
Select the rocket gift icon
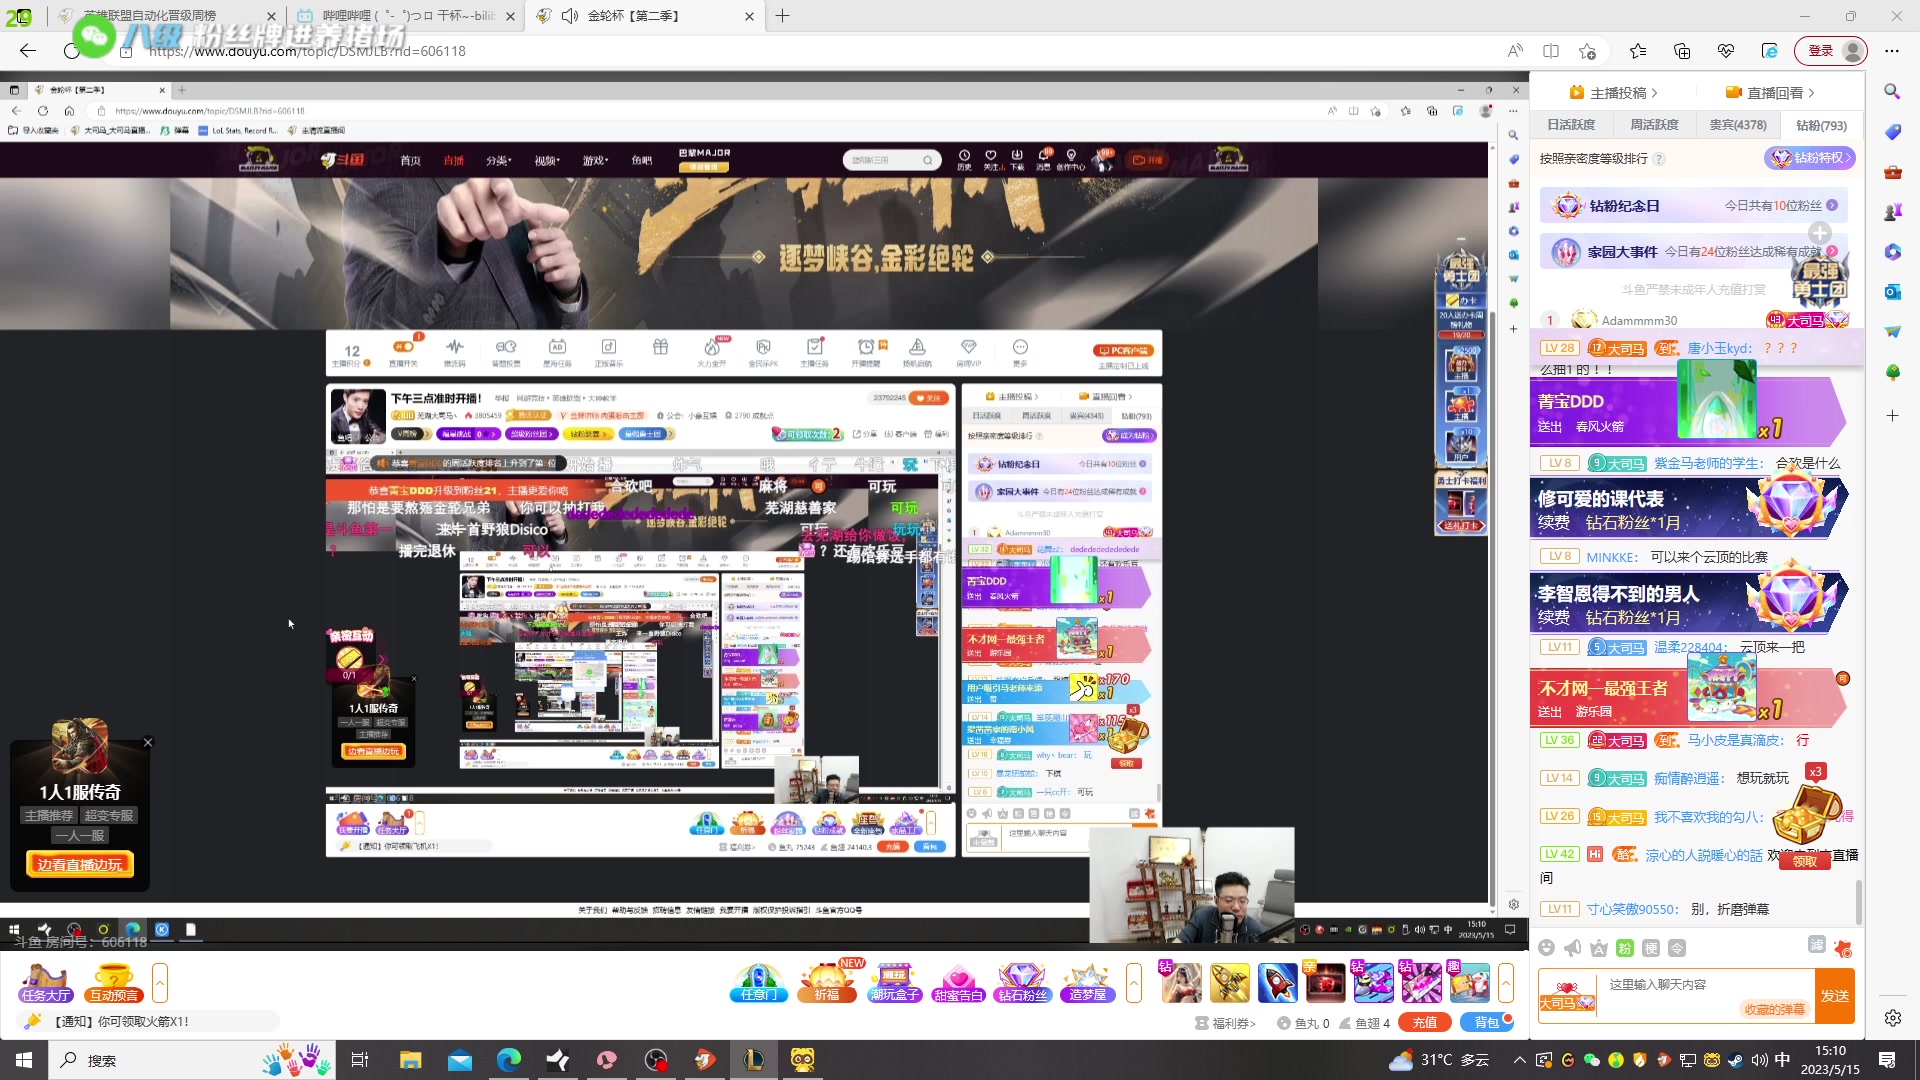click(1277, 983)
